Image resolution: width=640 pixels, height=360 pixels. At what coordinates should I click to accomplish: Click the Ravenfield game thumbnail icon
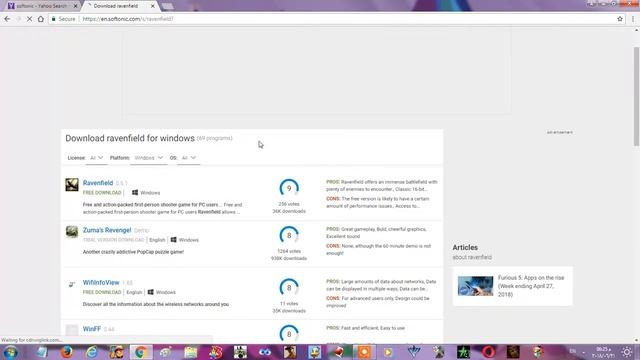tap(72, 184)
